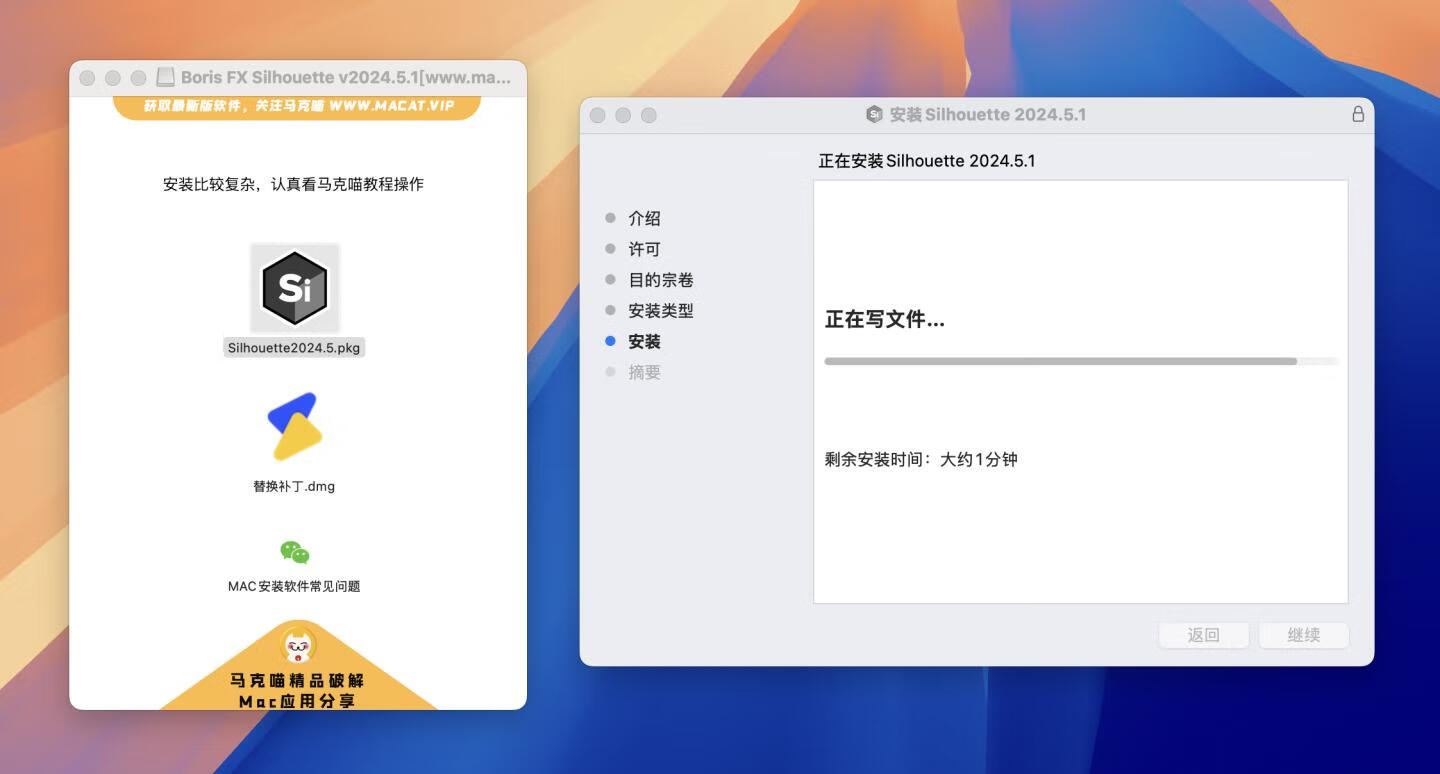The image size is (1440, 774).
Task: Click the 返回 button in installer
Action: coord(1204,635)
